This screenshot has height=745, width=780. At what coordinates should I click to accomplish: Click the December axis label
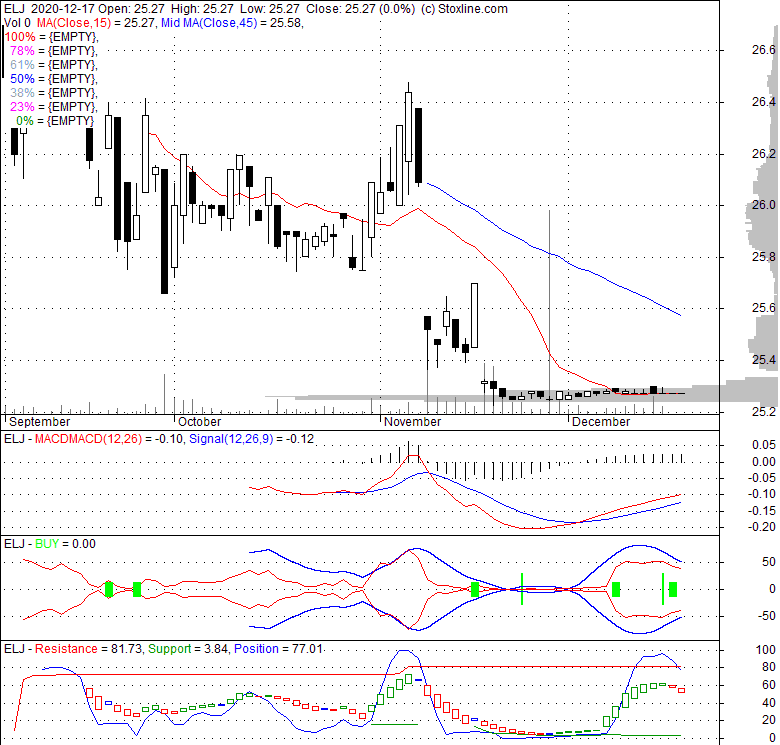pos(601,422)
